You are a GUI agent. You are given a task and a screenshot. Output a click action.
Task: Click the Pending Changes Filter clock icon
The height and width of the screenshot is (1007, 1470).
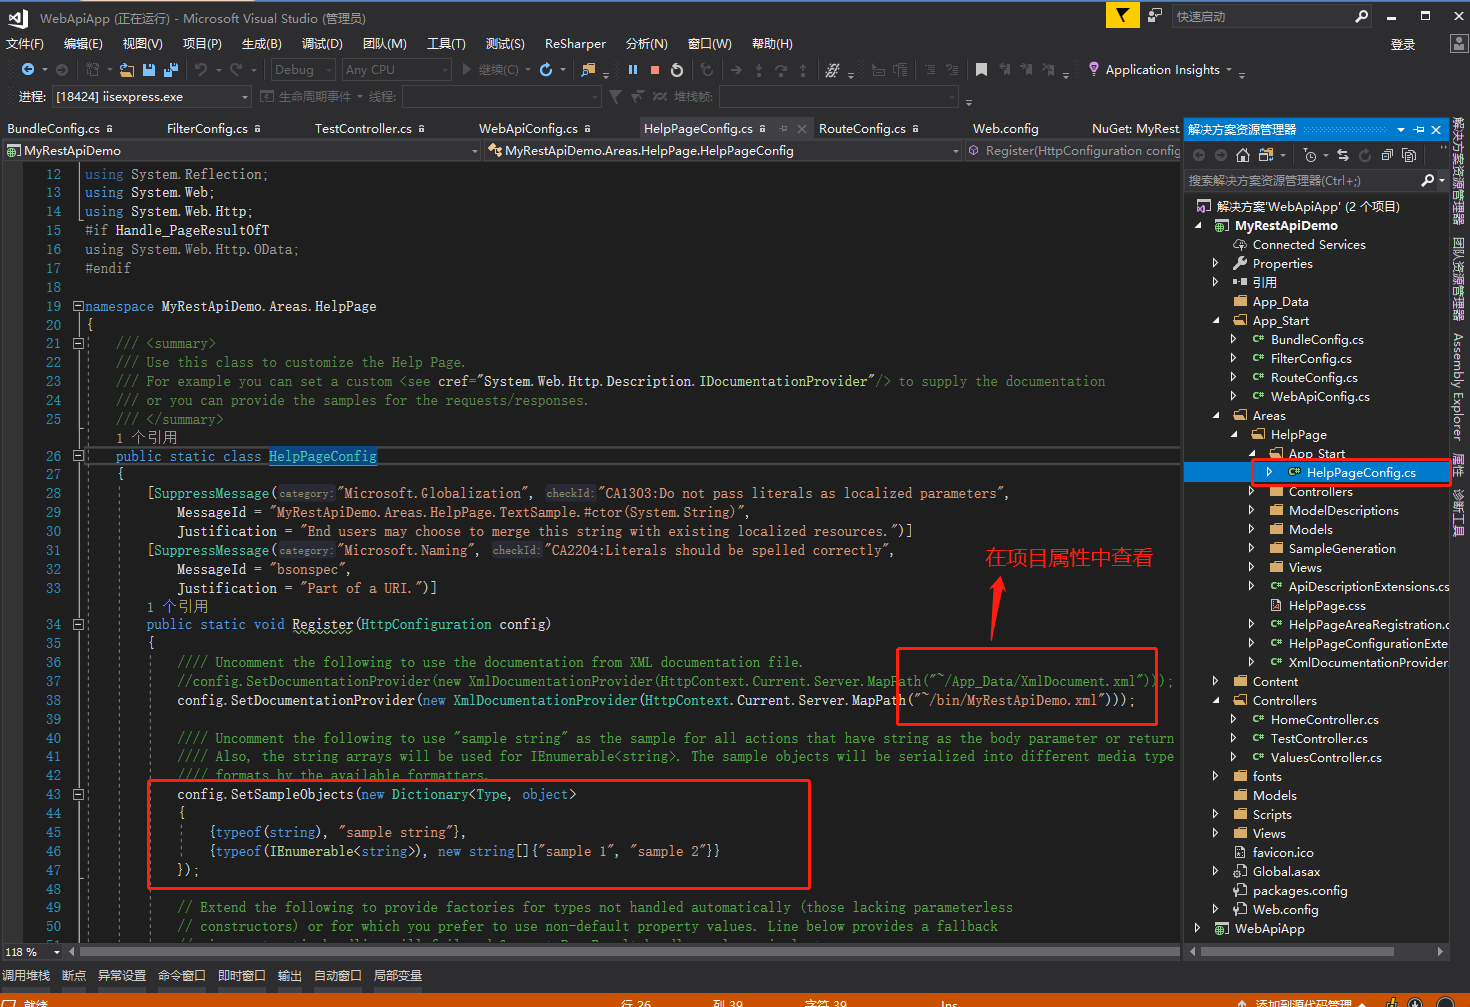coord(1310,155)
